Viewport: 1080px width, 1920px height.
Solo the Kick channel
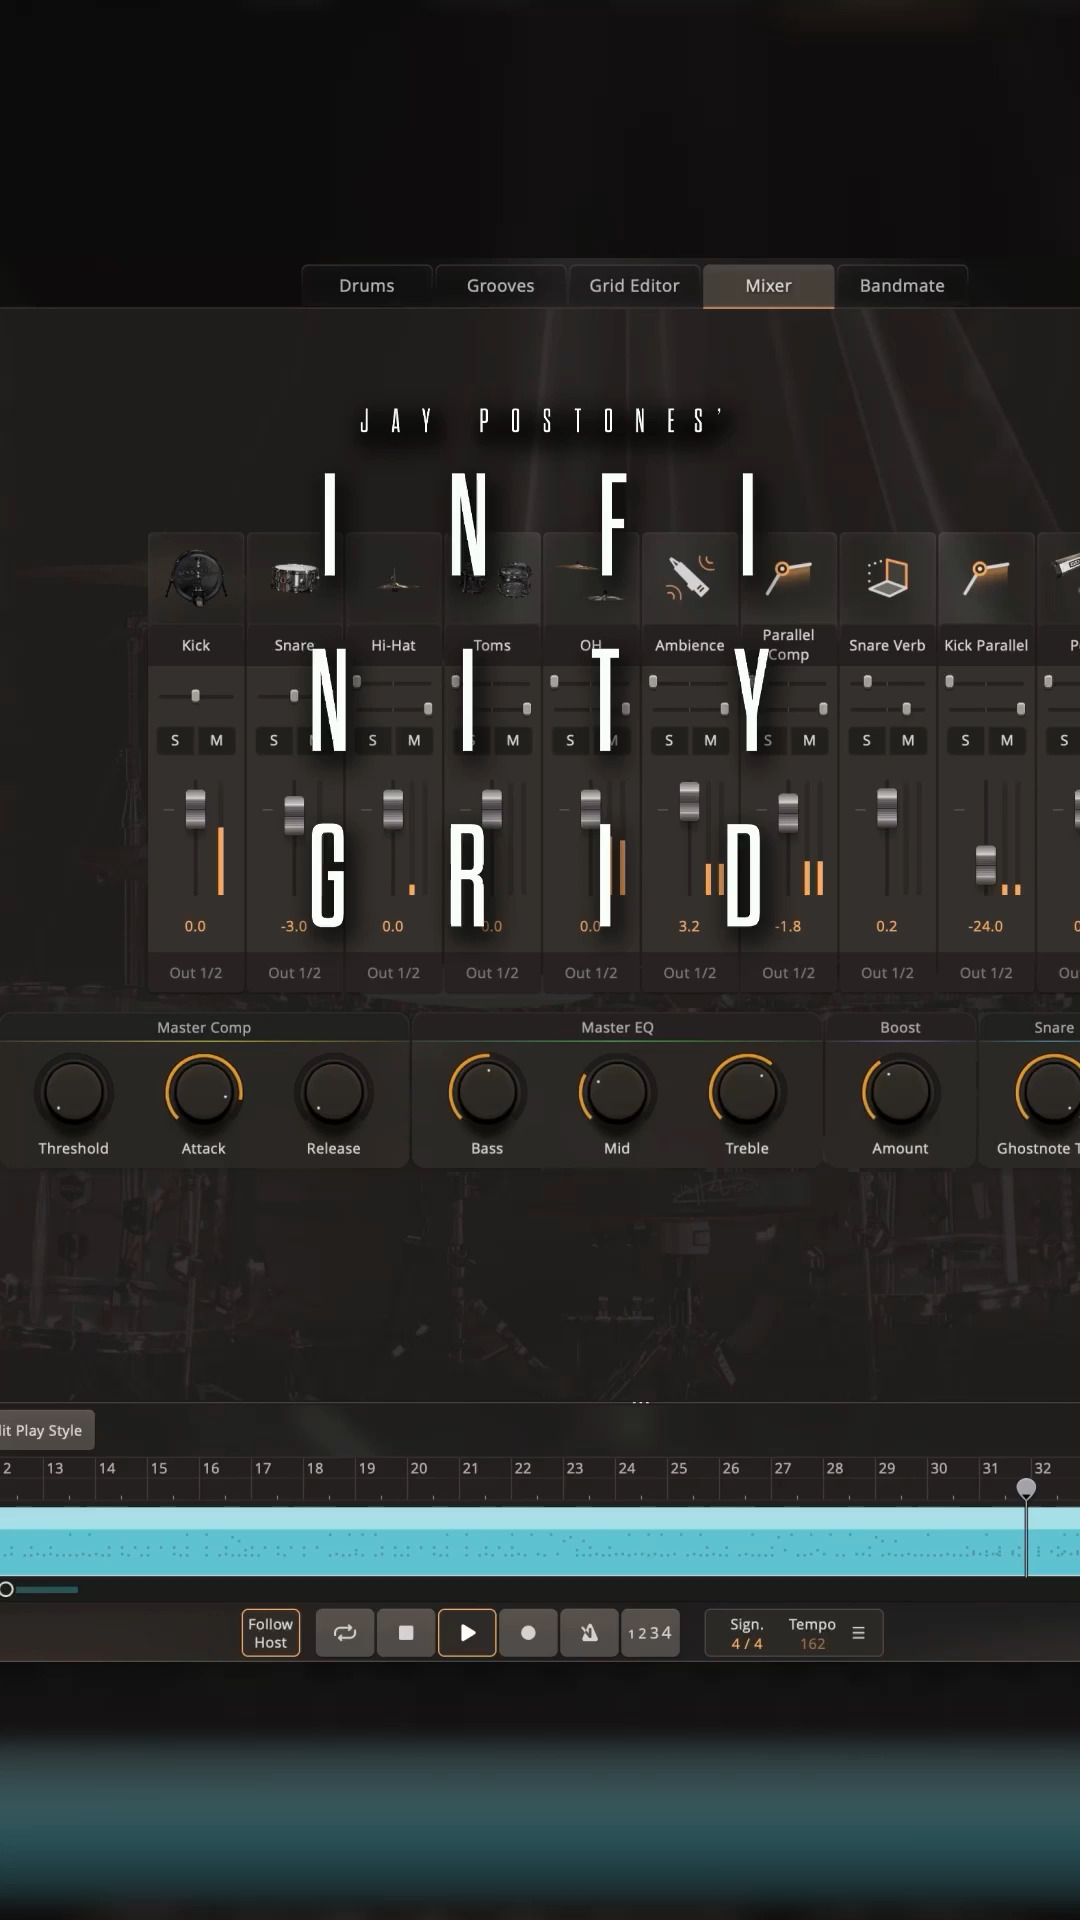click(175, 740)
